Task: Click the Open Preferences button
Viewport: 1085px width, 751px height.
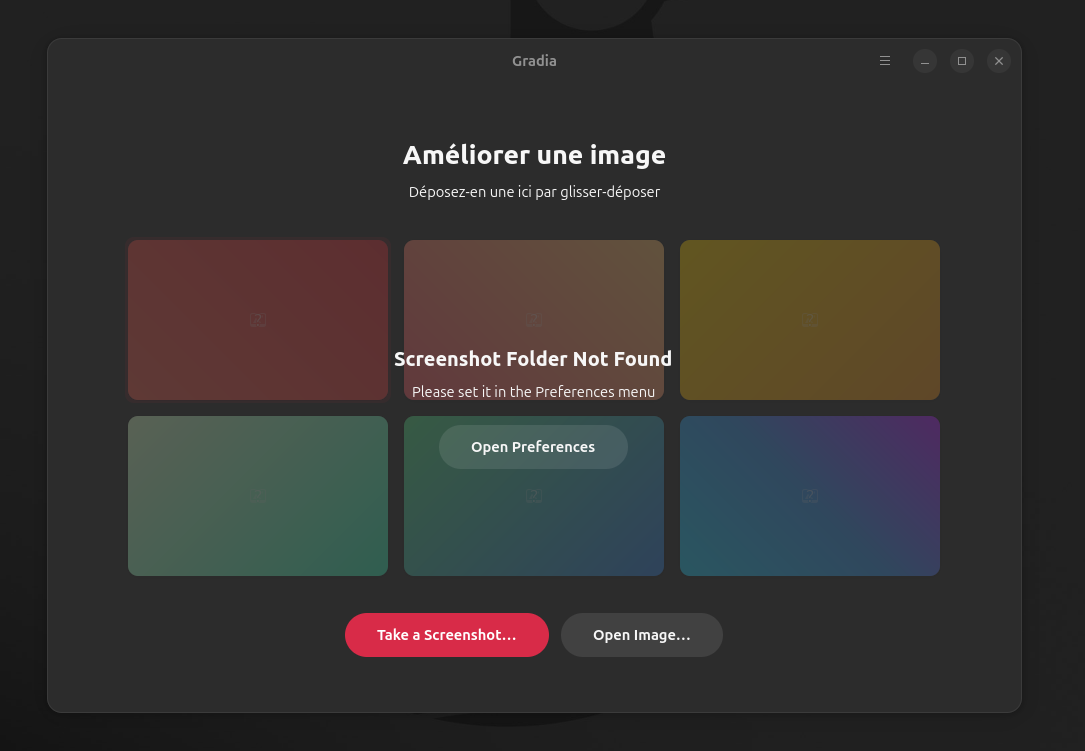Action: (x=533, y=447)
